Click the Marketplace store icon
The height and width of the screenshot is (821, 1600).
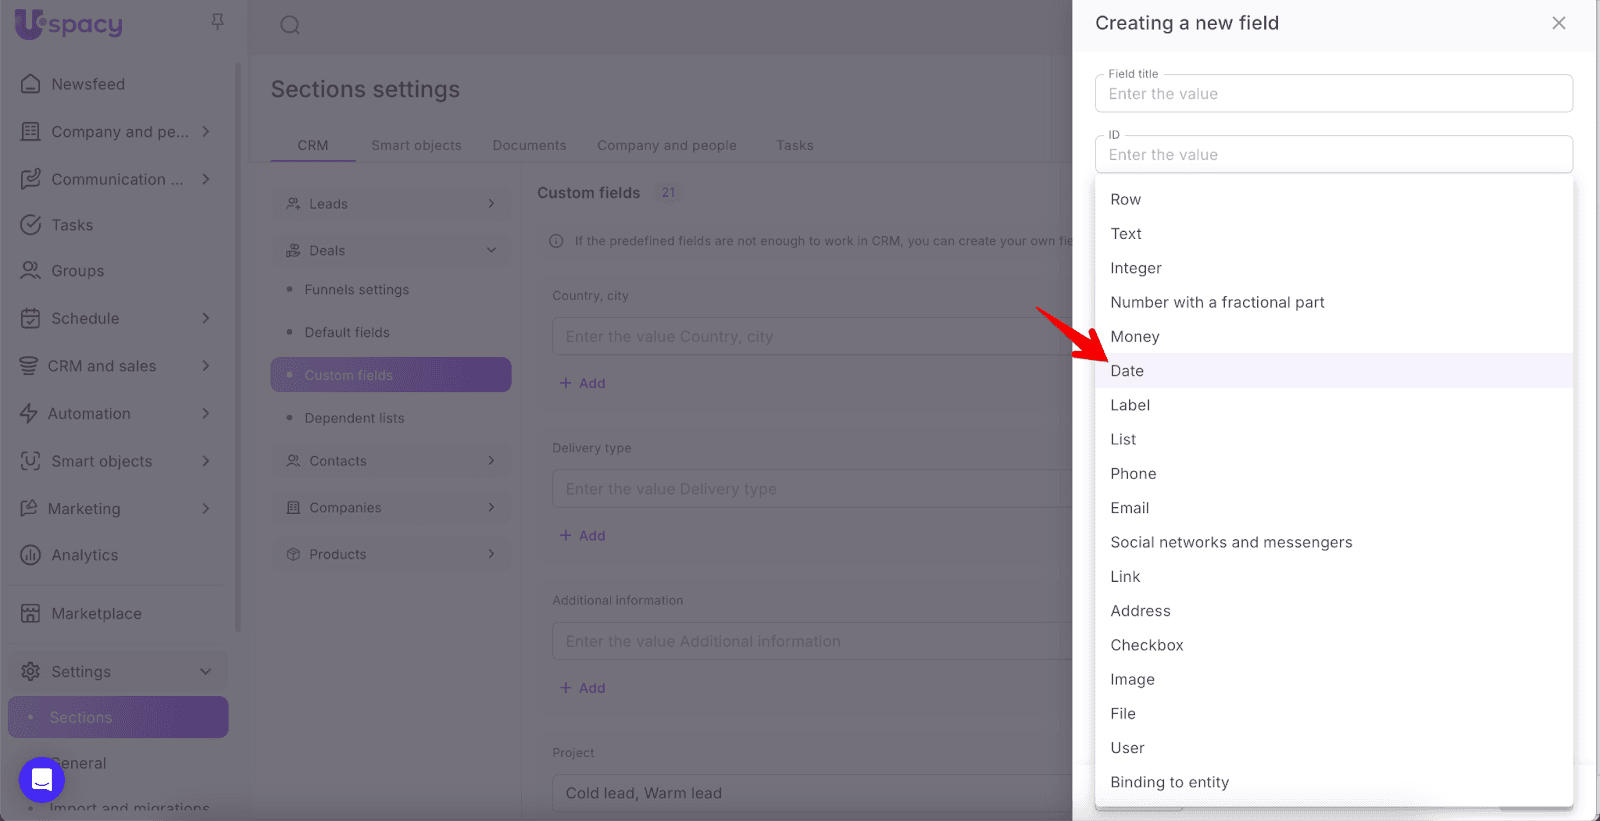[31, 613]
